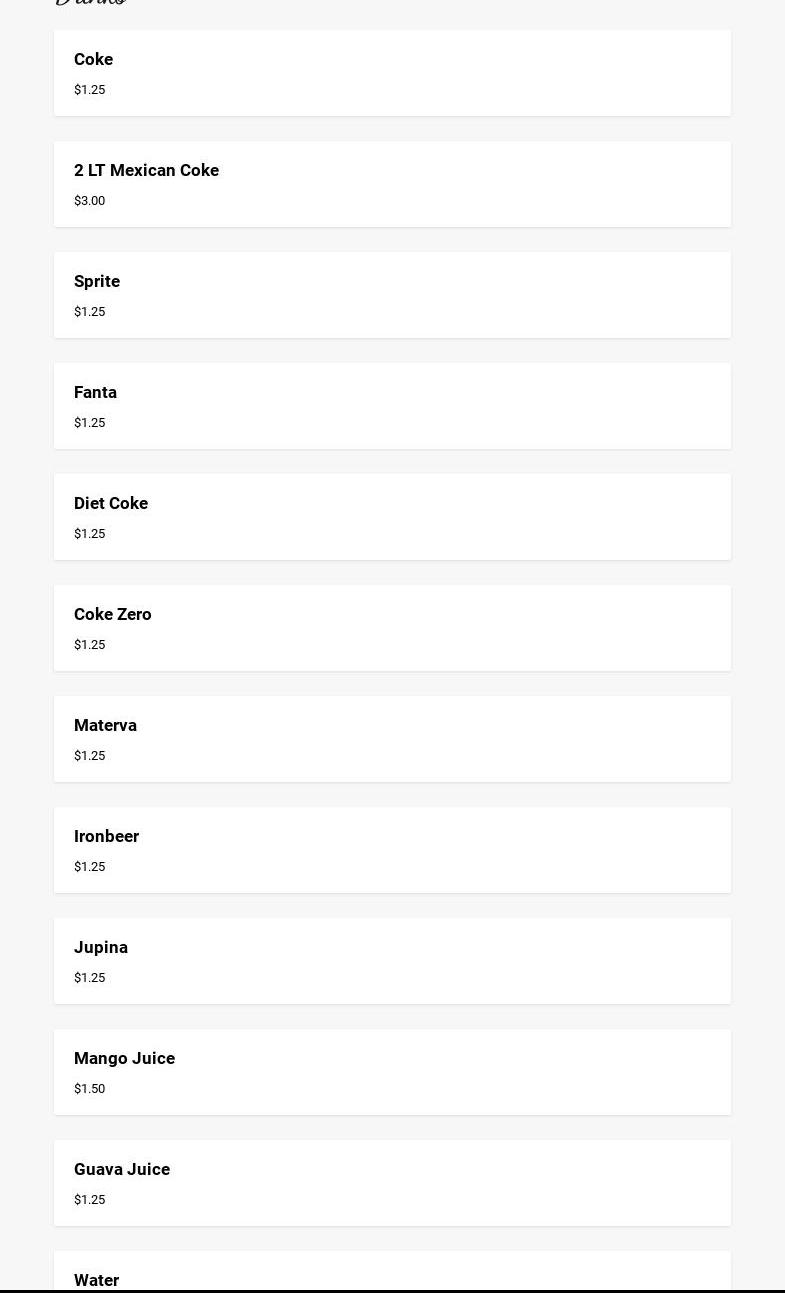This screenshot has height=1293, width=785.
Task: Click the price under Ironbeer
Action: pyautogui.click(x=89, y=867)
